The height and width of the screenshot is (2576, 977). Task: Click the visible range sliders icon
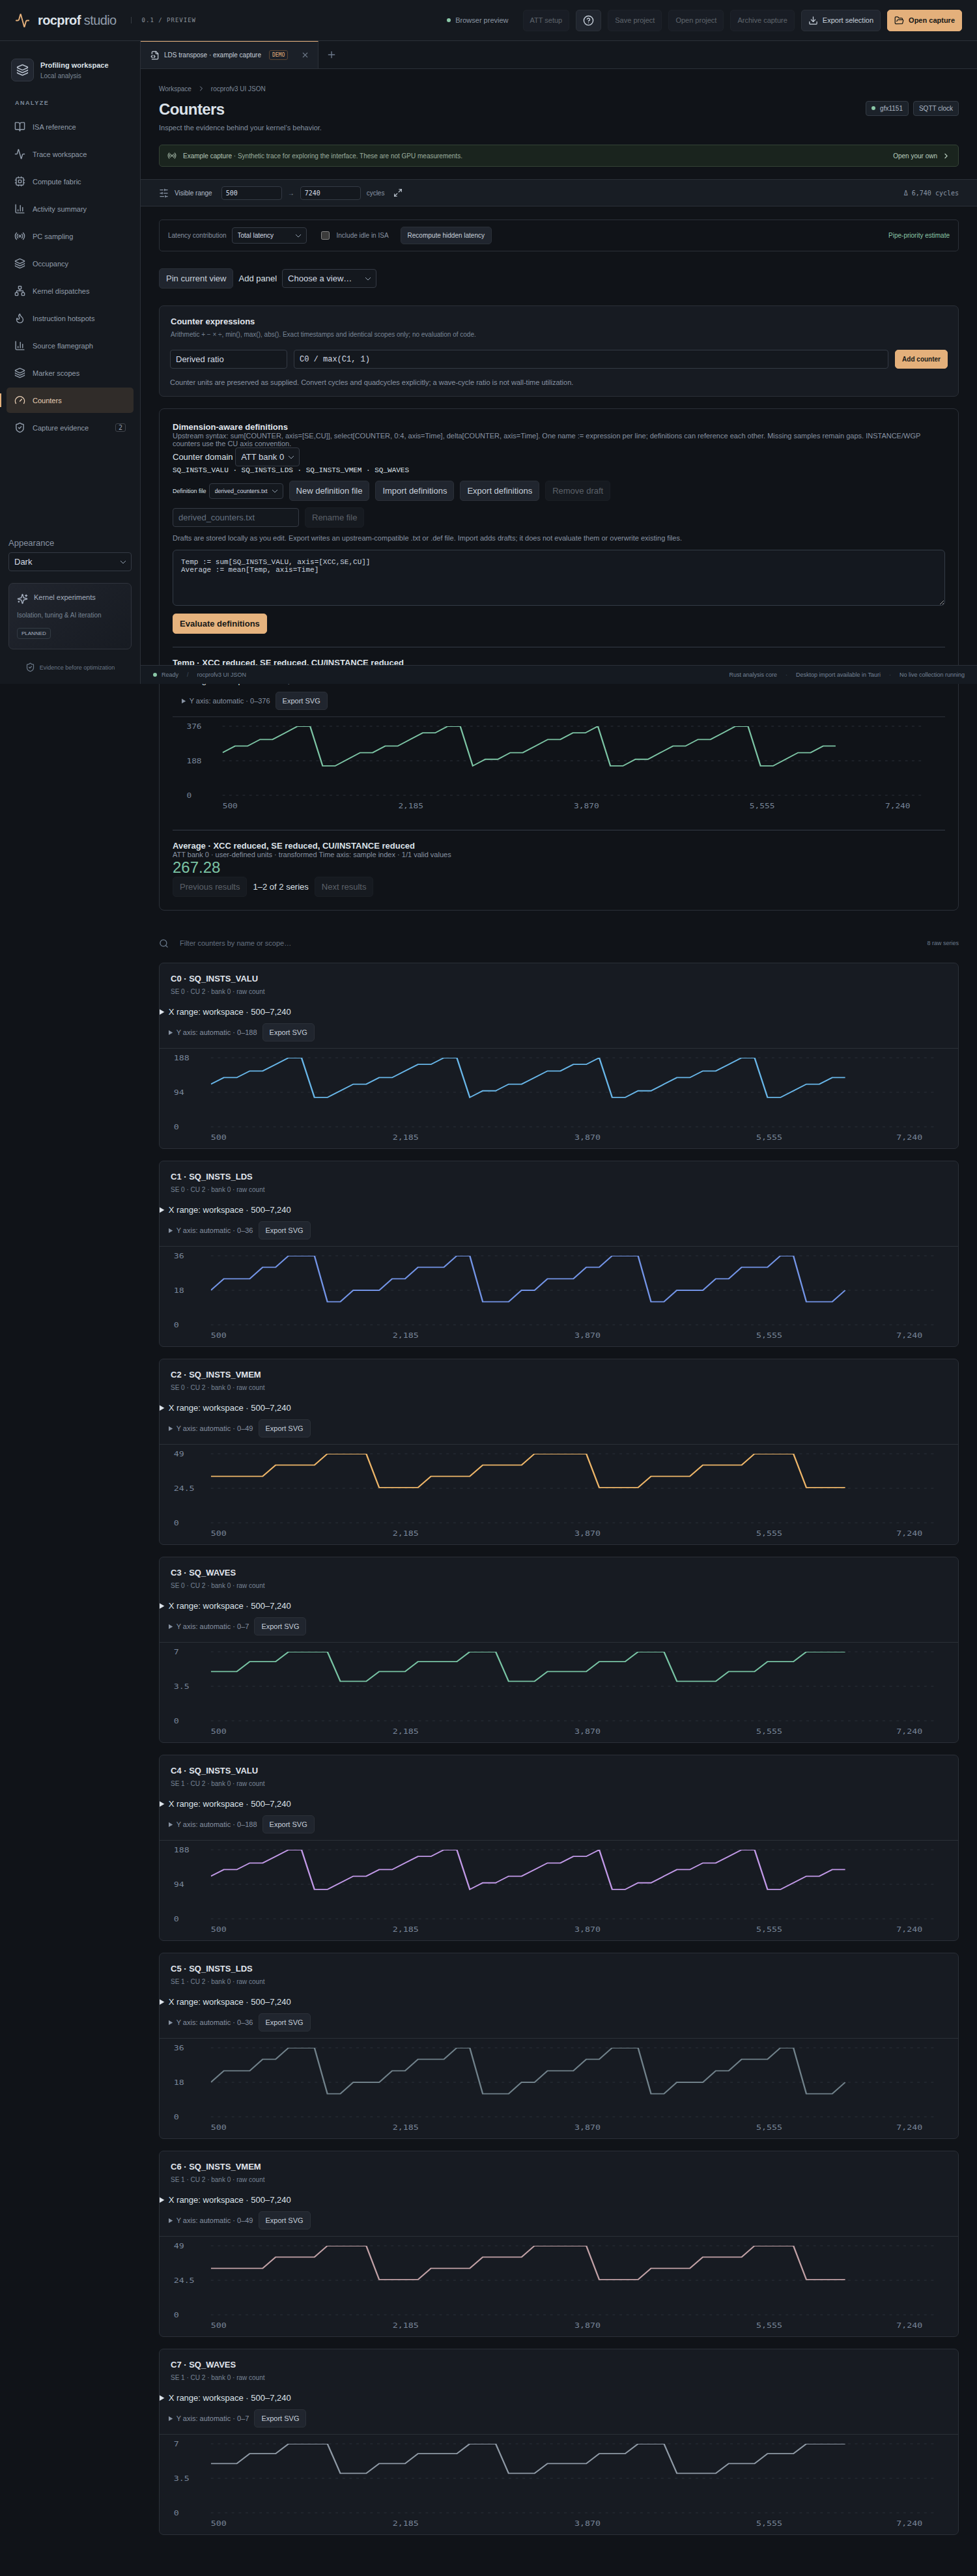tap(164, 193)
